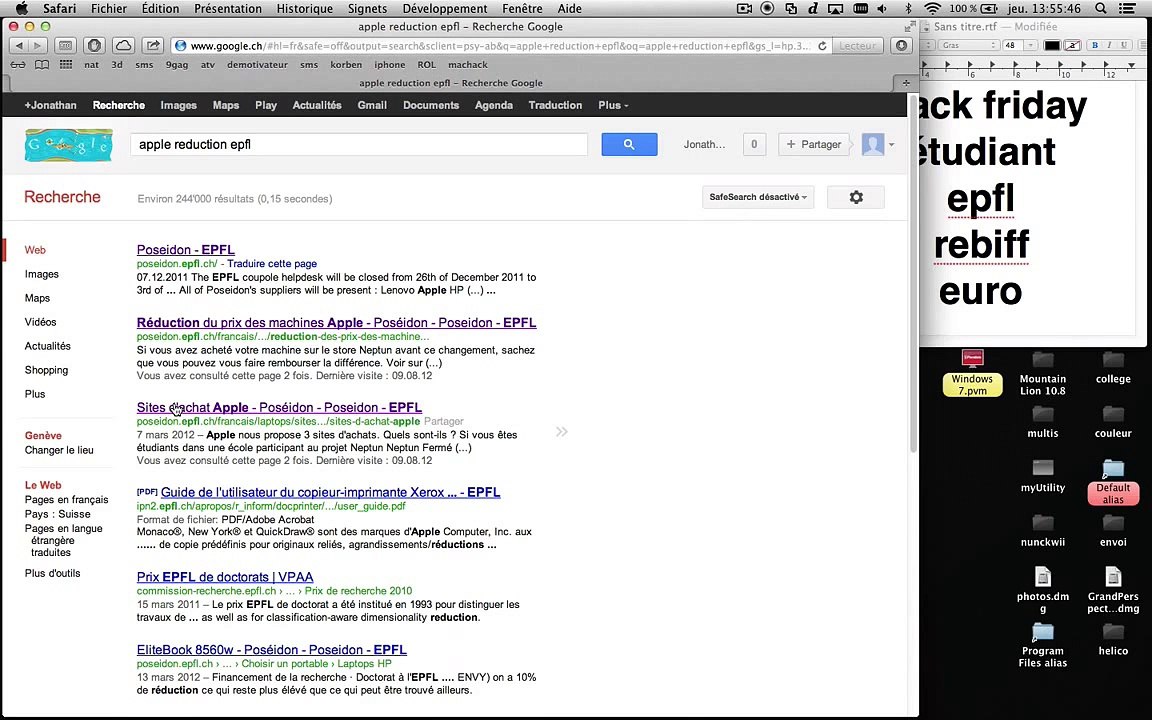Viewport: 1152px width, 720px height.
Task: Open the TextEdit font style Gras dropdown
Action: pyautogui.click(x=968, y=46)
